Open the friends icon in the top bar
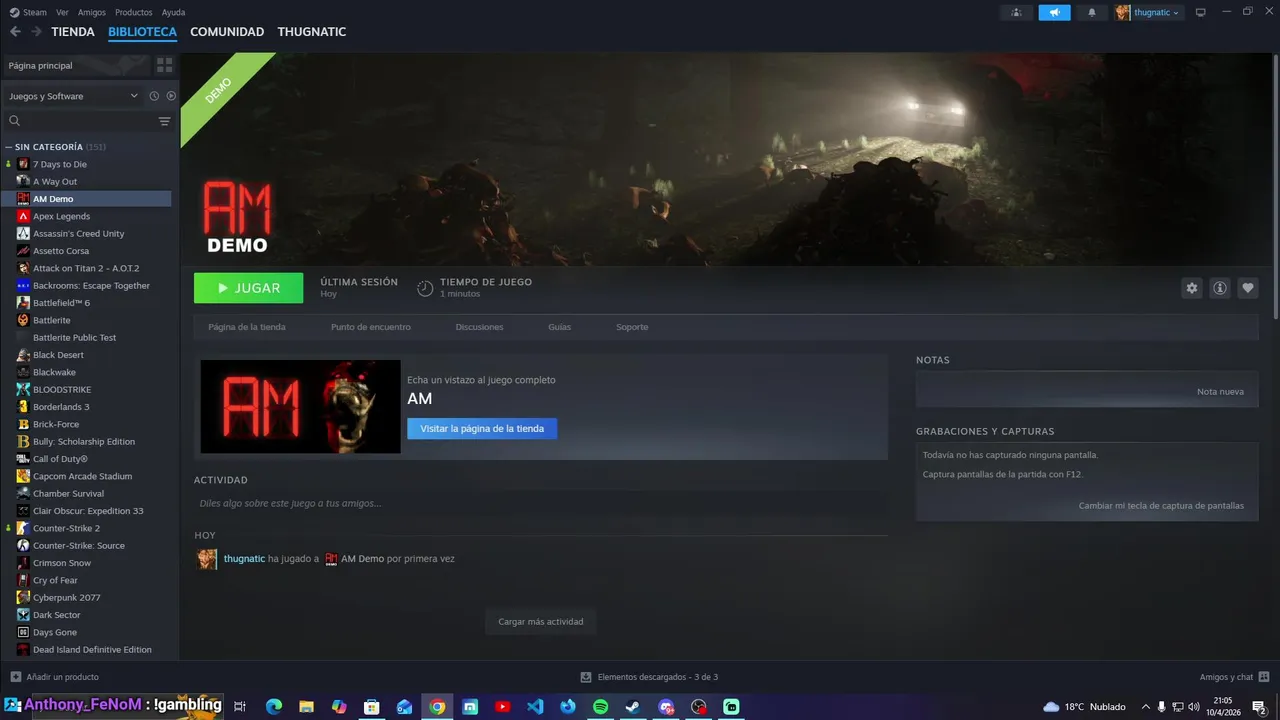1280x720 pixels. pos(1016,12)
